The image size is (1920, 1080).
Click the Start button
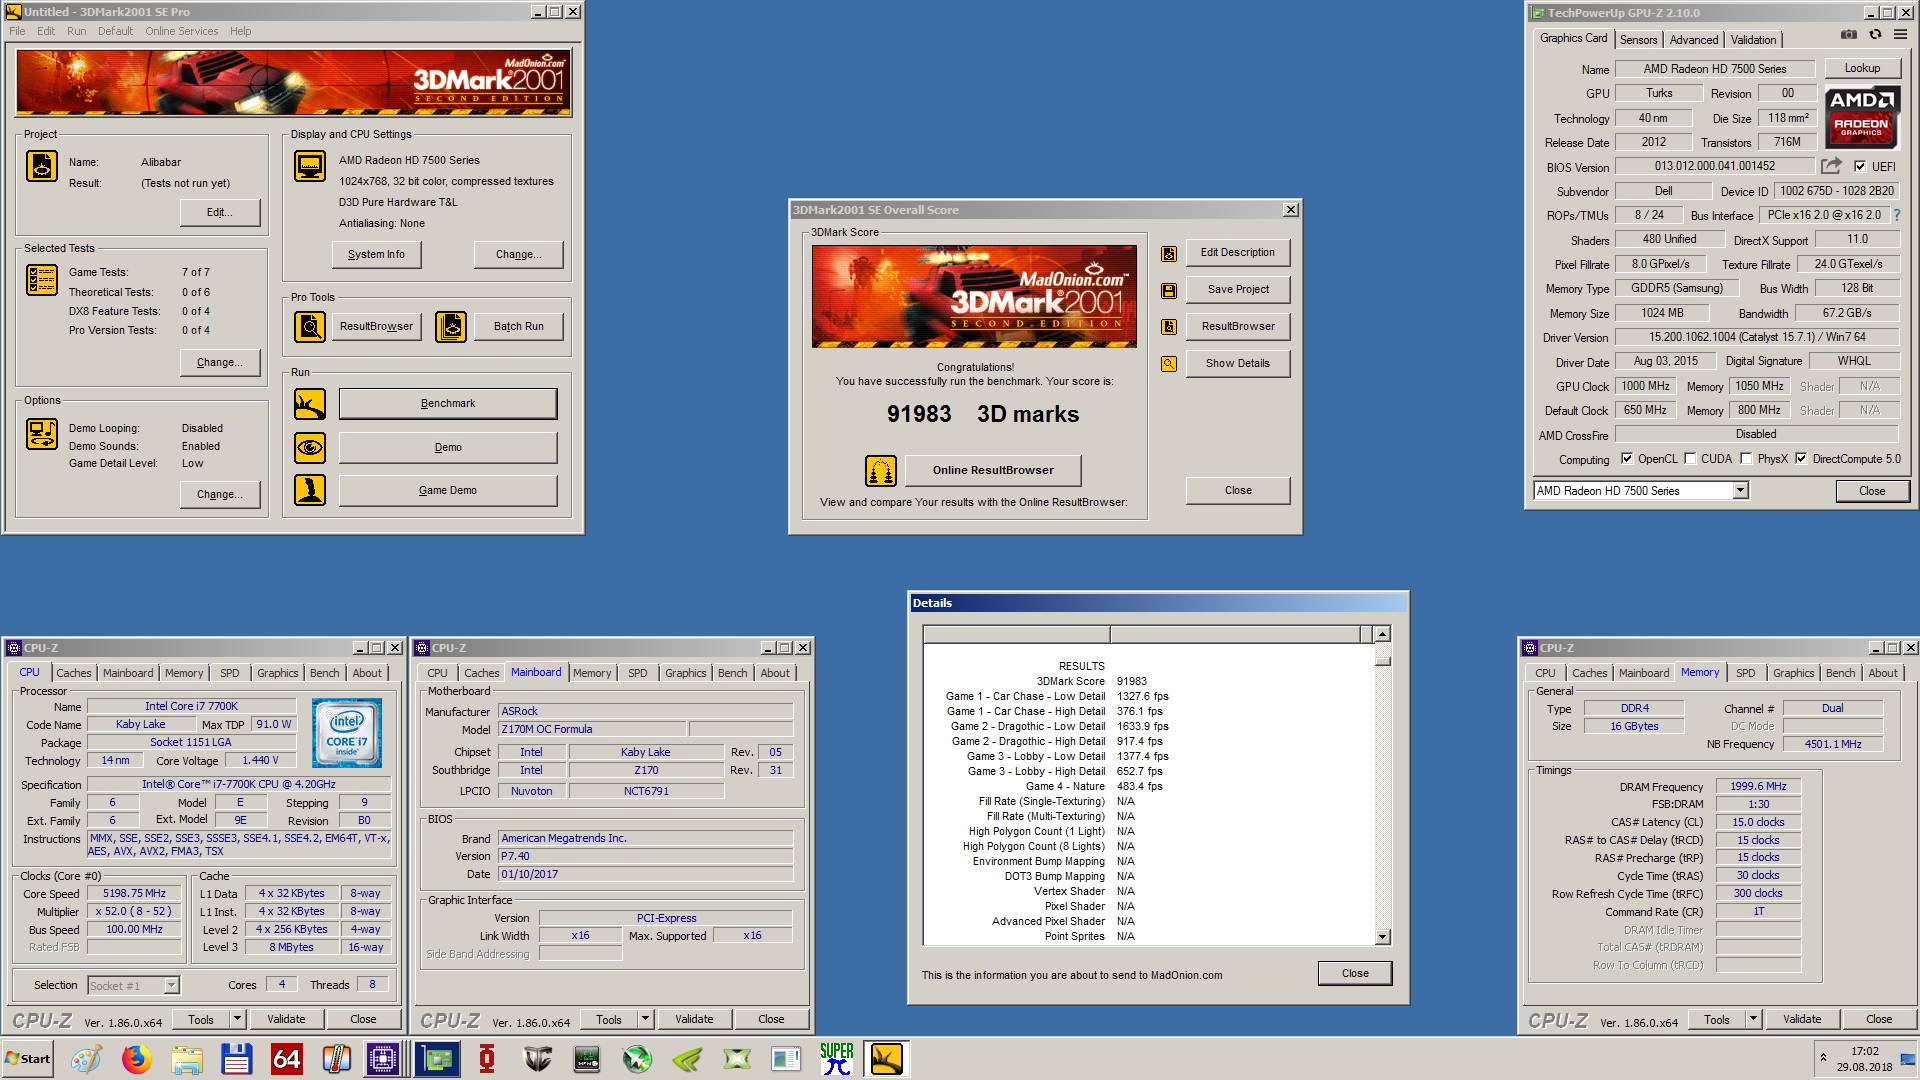click(28, 1058)
